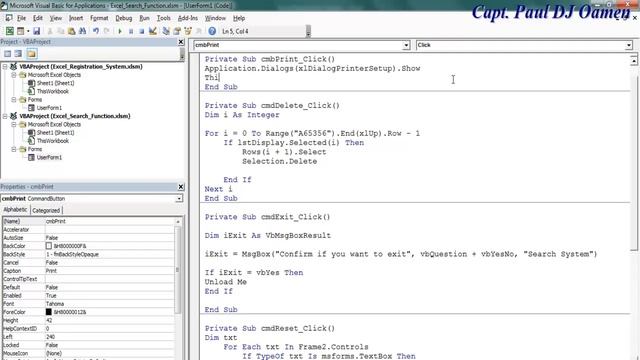Click the Find binoculars icon
640x360 pixels.
coord(82,31)
